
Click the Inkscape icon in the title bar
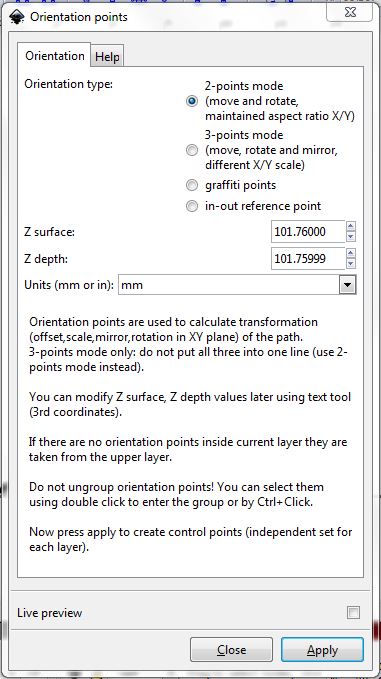pyautogui.click(x=16, y=17)
